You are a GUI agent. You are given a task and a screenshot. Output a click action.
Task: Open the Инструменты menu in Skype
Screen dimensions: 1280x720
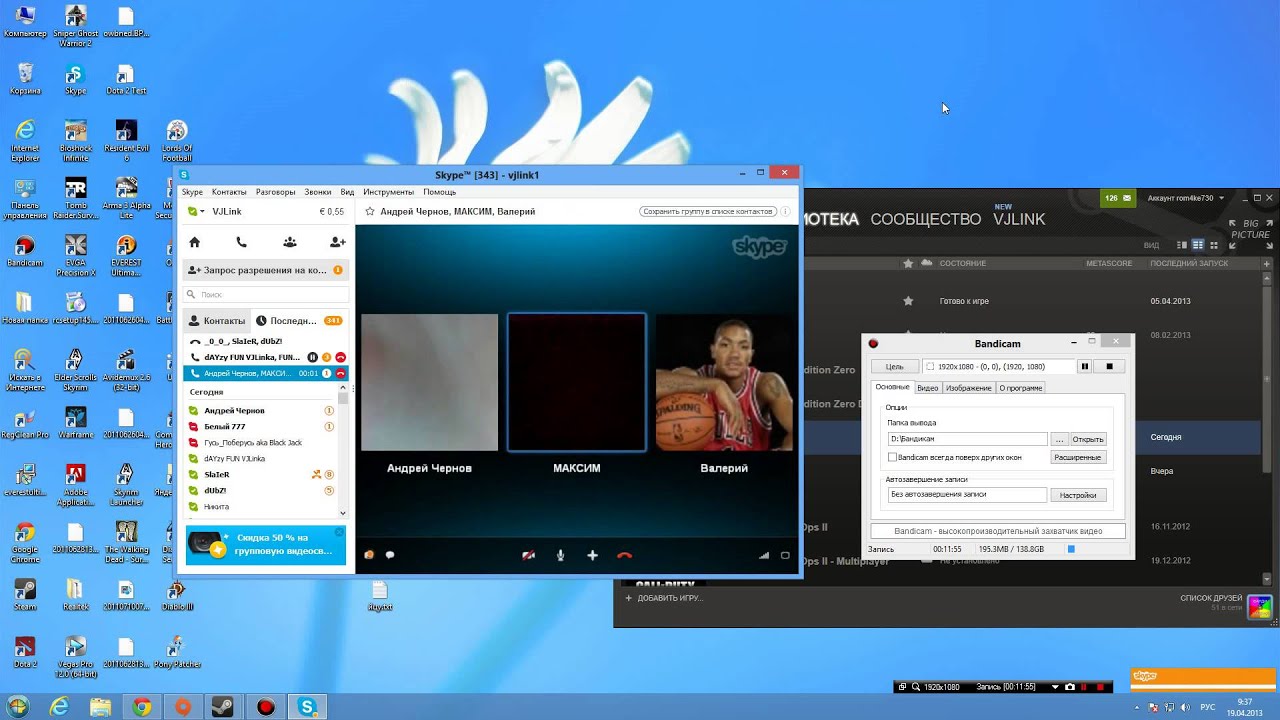click(x=388, y=192)
